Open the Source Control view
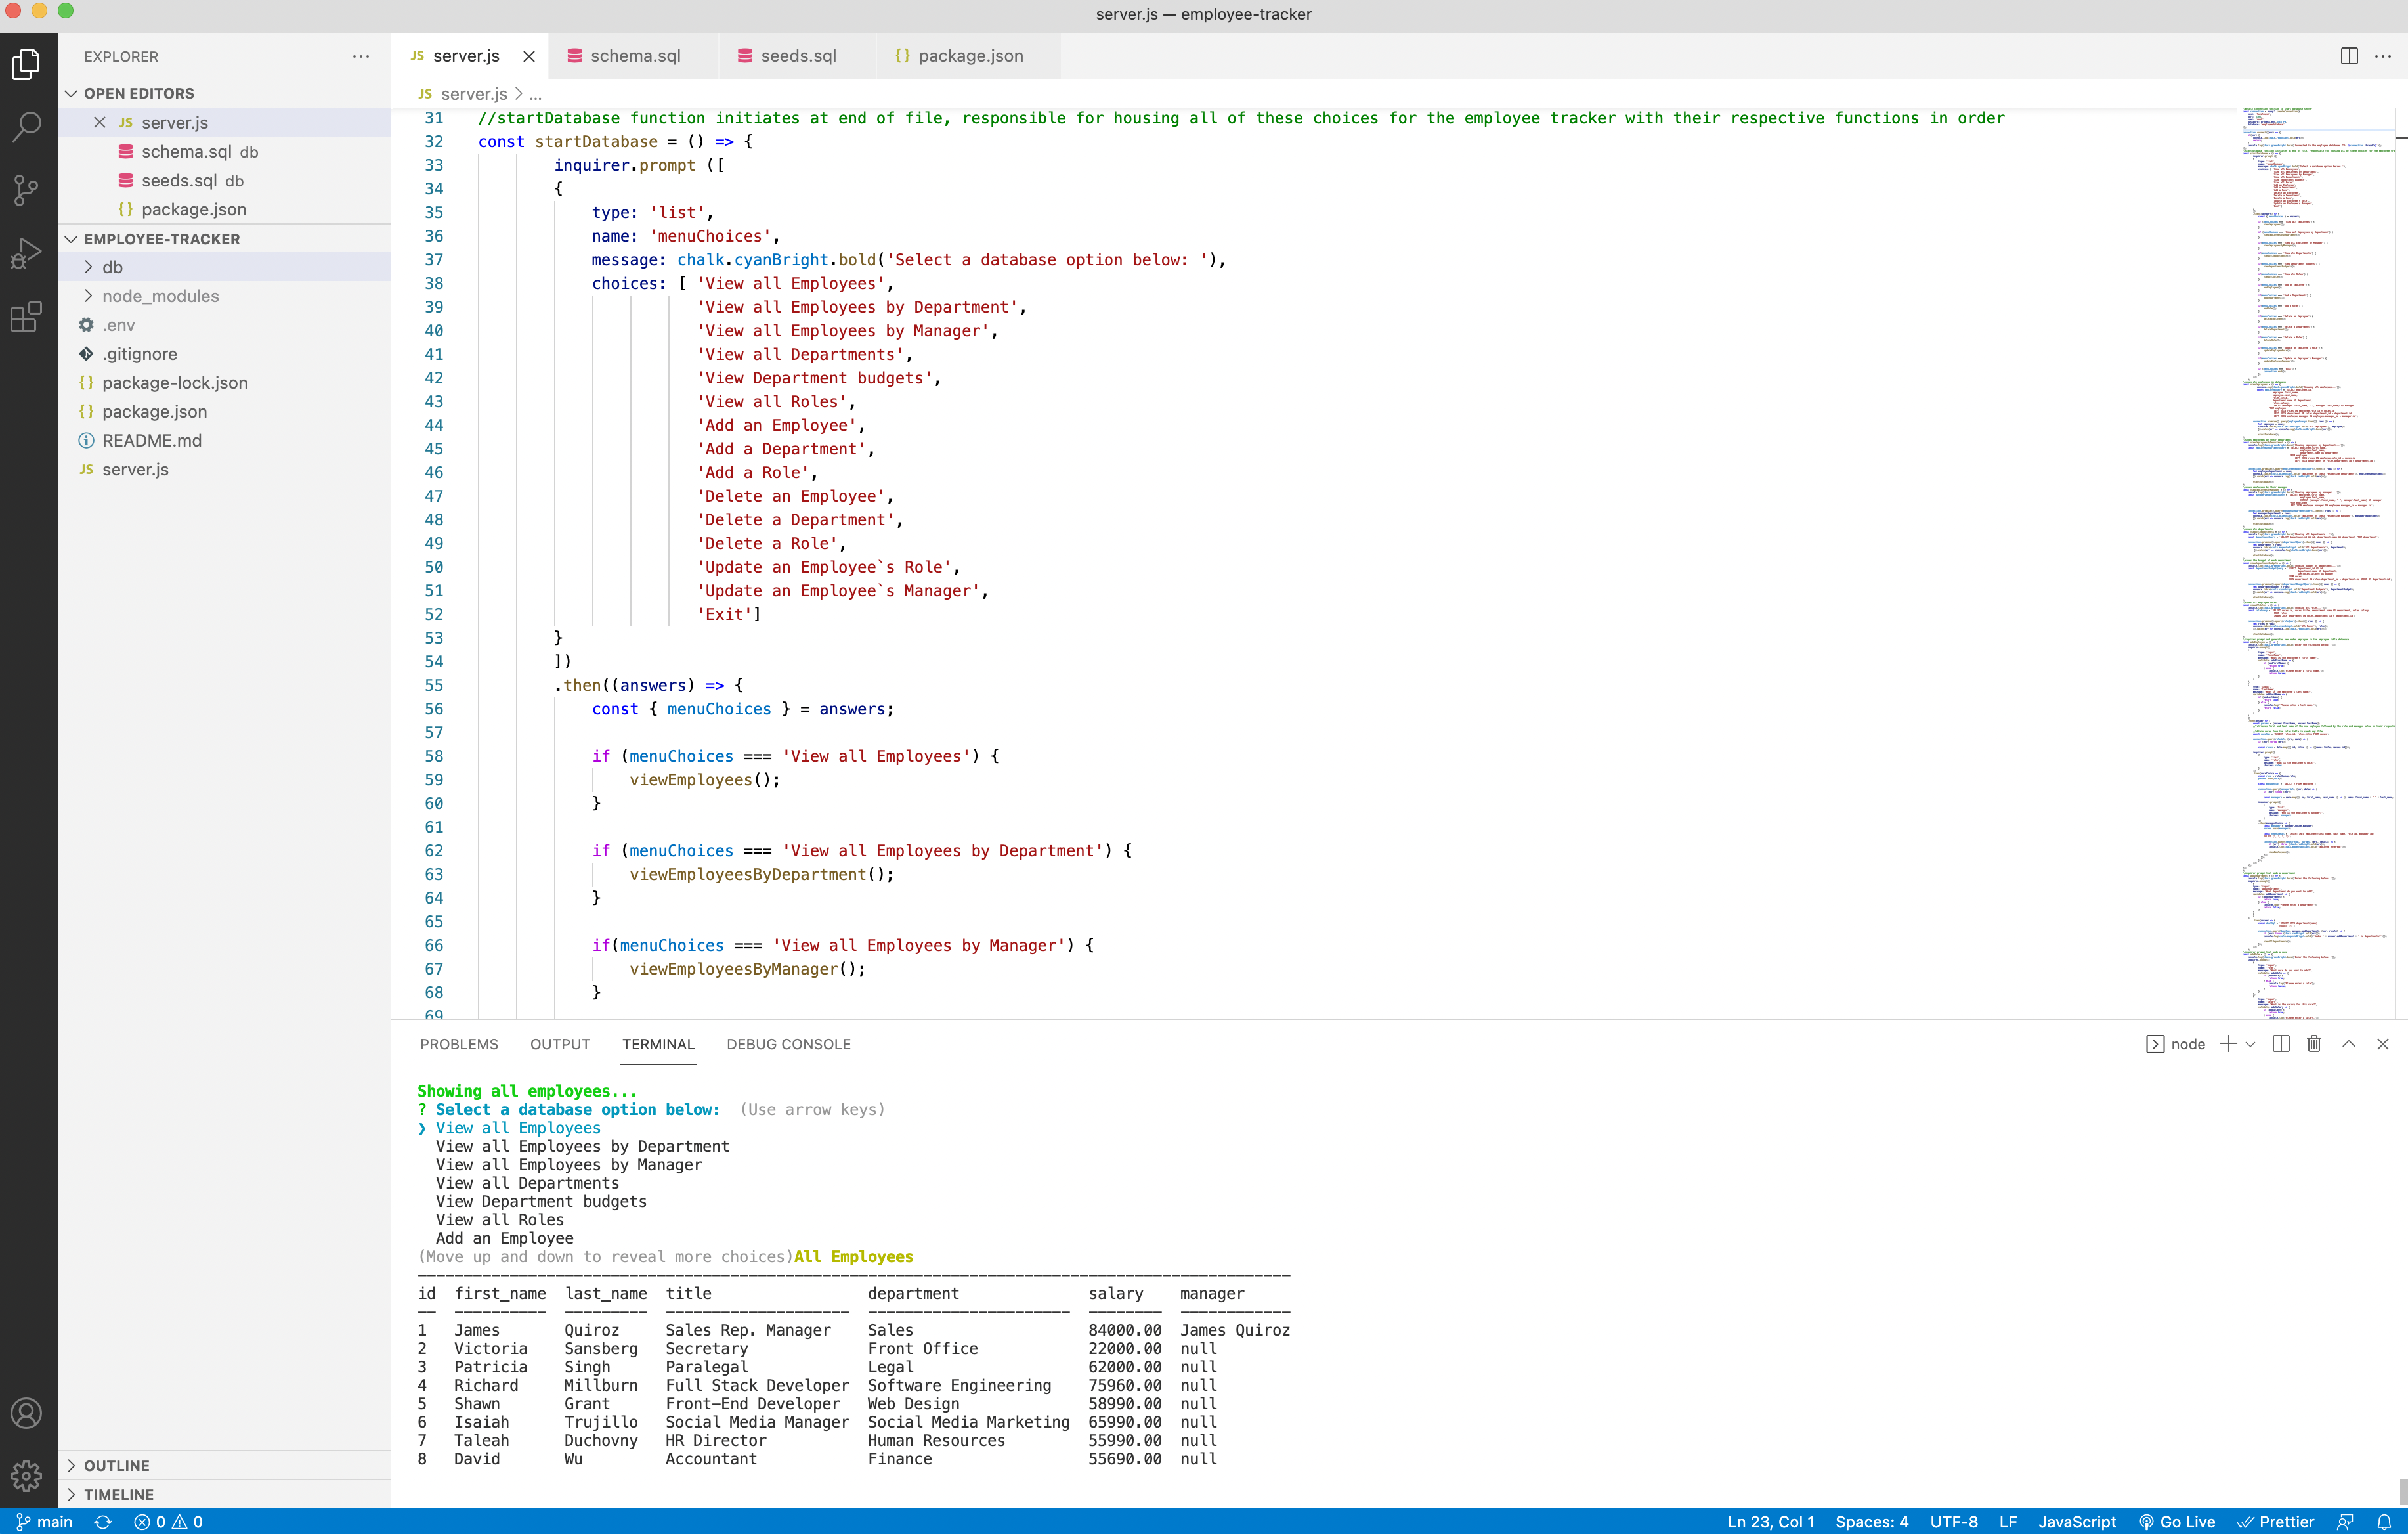This screenshot has height=1534, width=2408. pos(27,190)
